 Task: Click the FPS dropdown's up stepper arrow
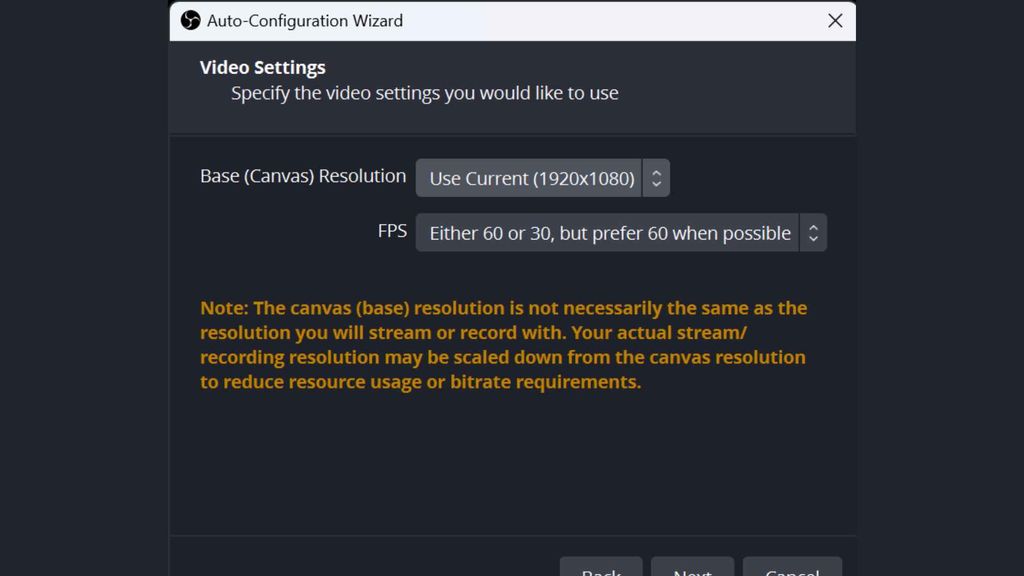[813, 226]
